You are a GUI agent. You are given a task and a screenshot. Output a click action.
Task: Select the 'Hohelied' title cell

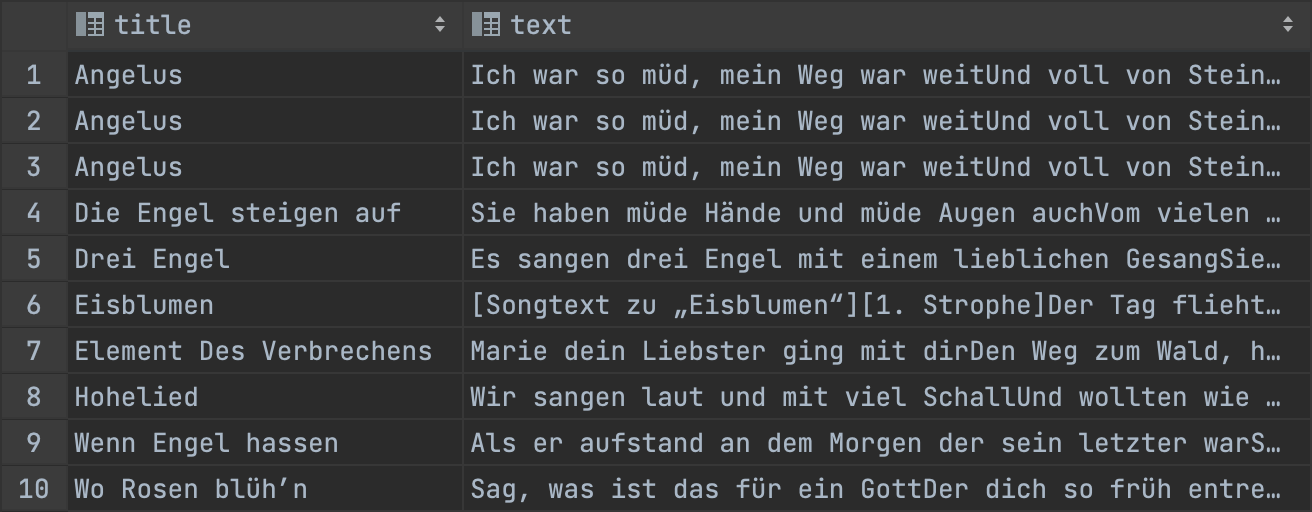tap(136, 397)
